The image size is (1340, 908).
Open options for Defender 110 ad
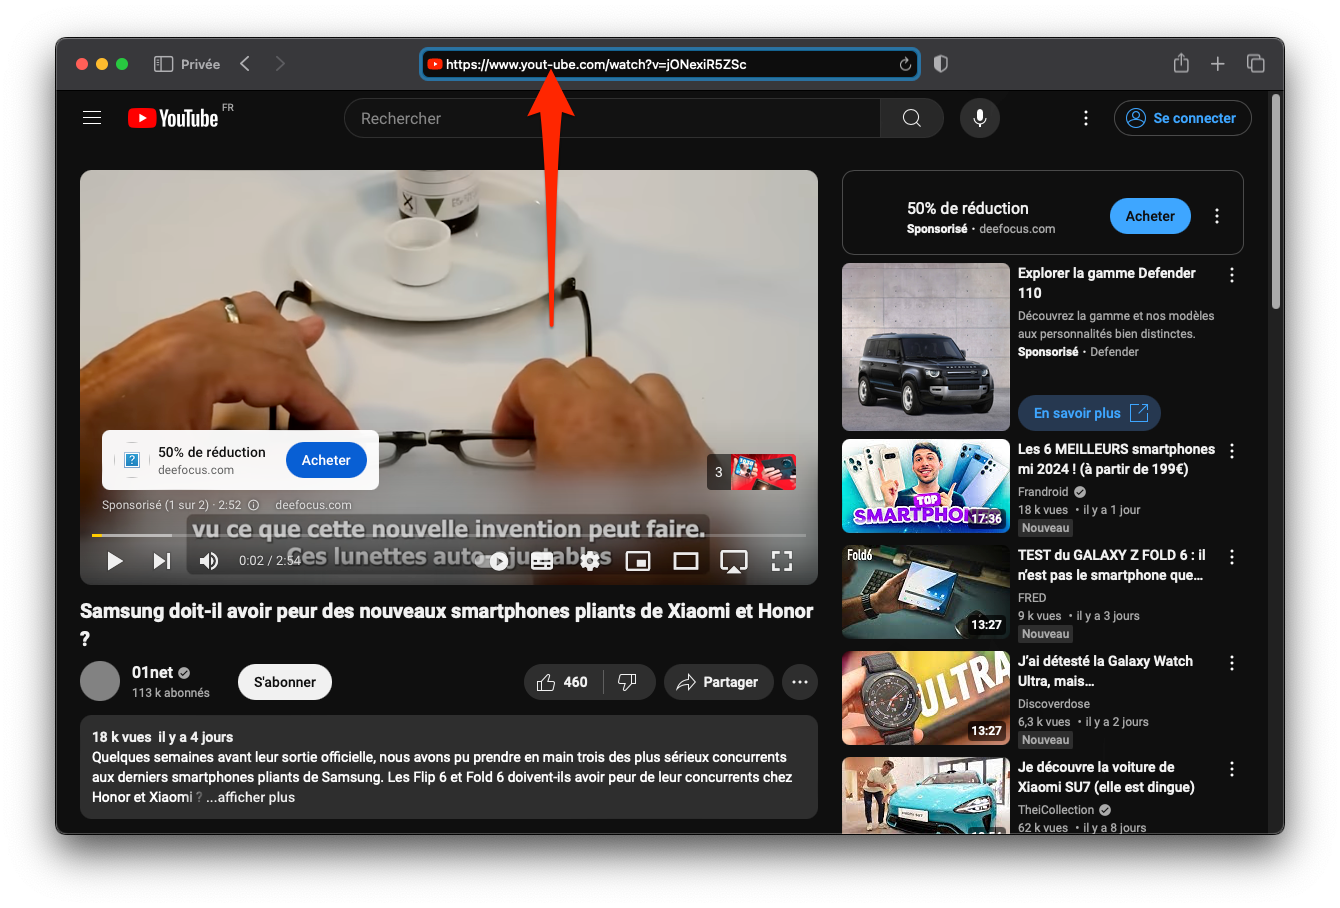(x=1232, y=275)
